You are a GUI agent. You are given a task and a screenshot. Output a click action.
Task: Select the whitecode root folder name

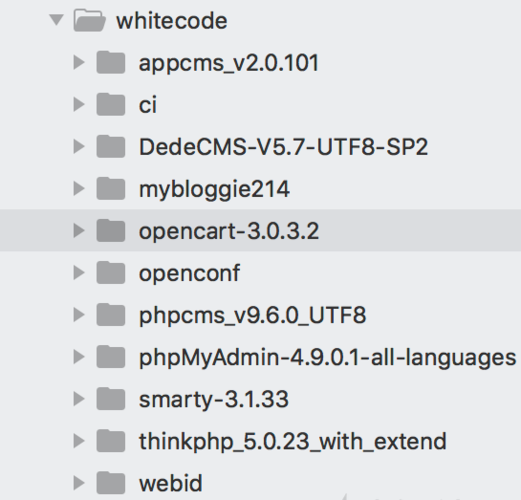click(172, 21)
